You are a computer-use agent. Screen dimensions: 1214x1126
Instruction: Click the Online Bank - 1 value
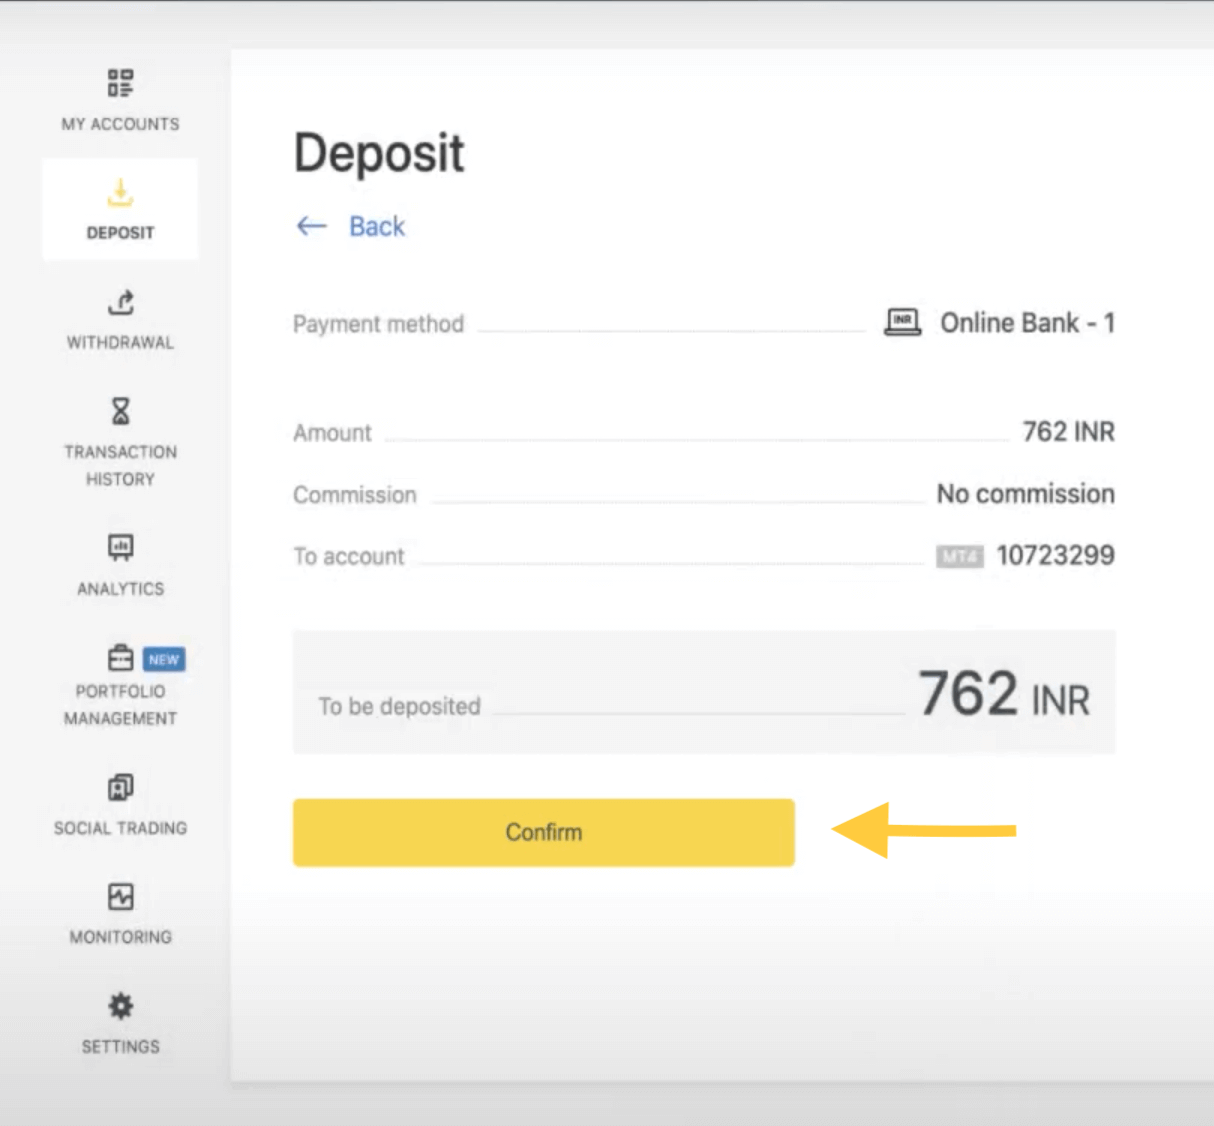[1027, 323]
